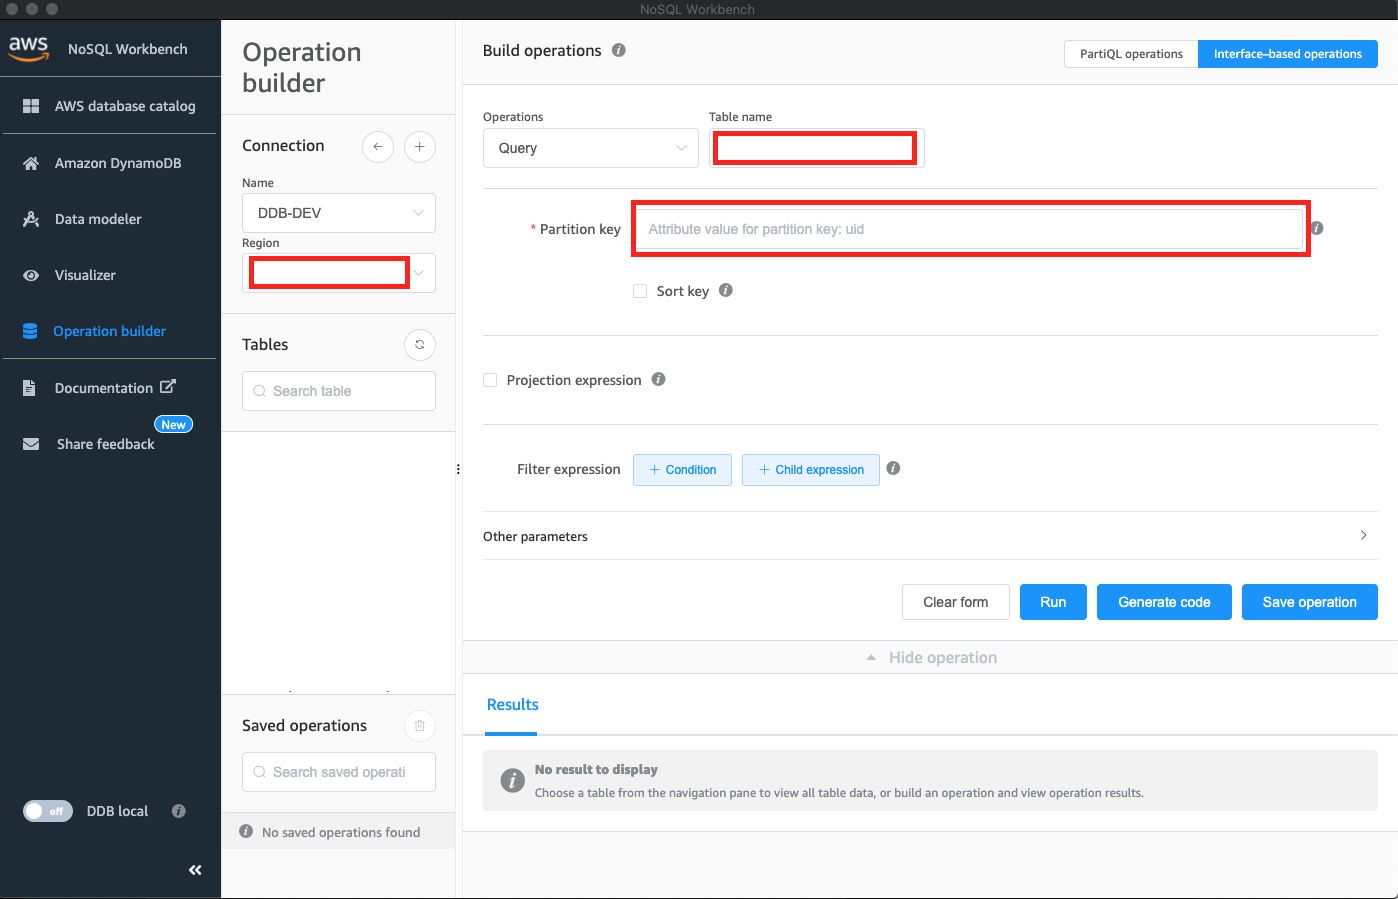Click Generate code button
The height and width of the screenshot is (899, 1398).
click(x=1164, y=602)
